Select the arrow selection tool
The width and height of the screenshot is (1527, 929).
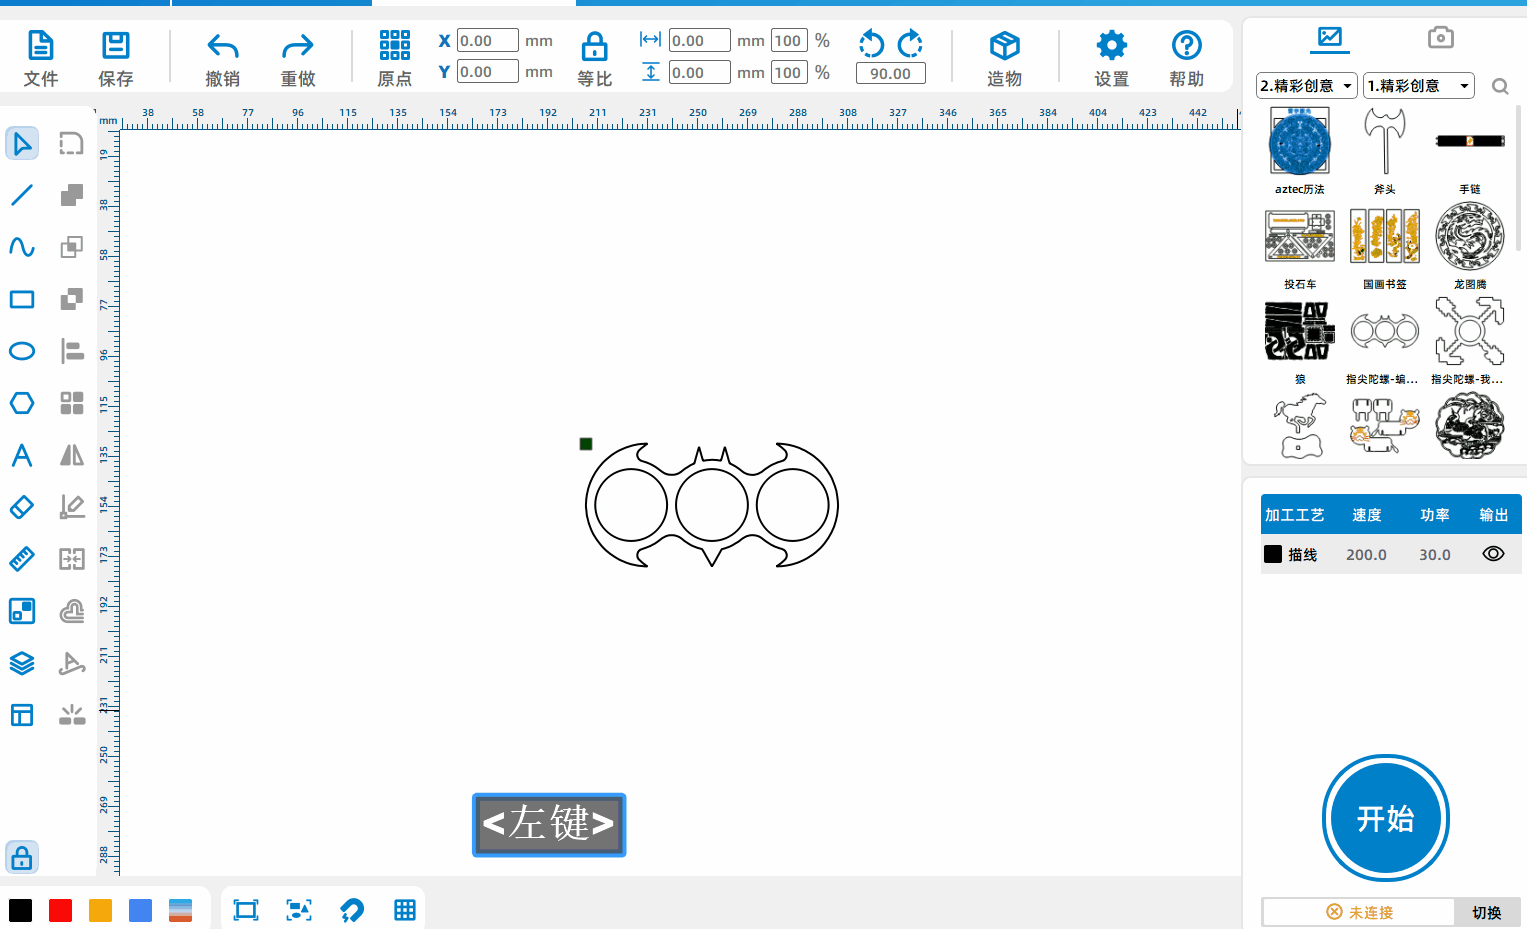click(x=22, y=144)
